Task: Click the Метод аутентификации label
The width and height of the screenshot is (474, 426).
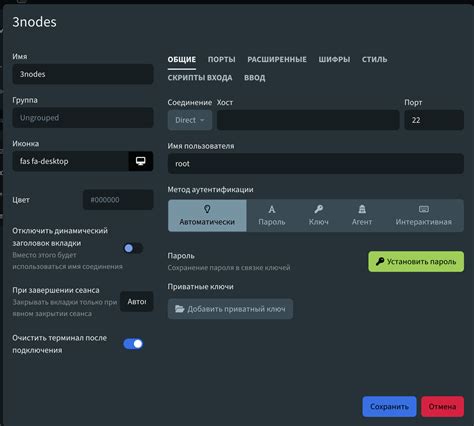Action: [x=210, y=190]
